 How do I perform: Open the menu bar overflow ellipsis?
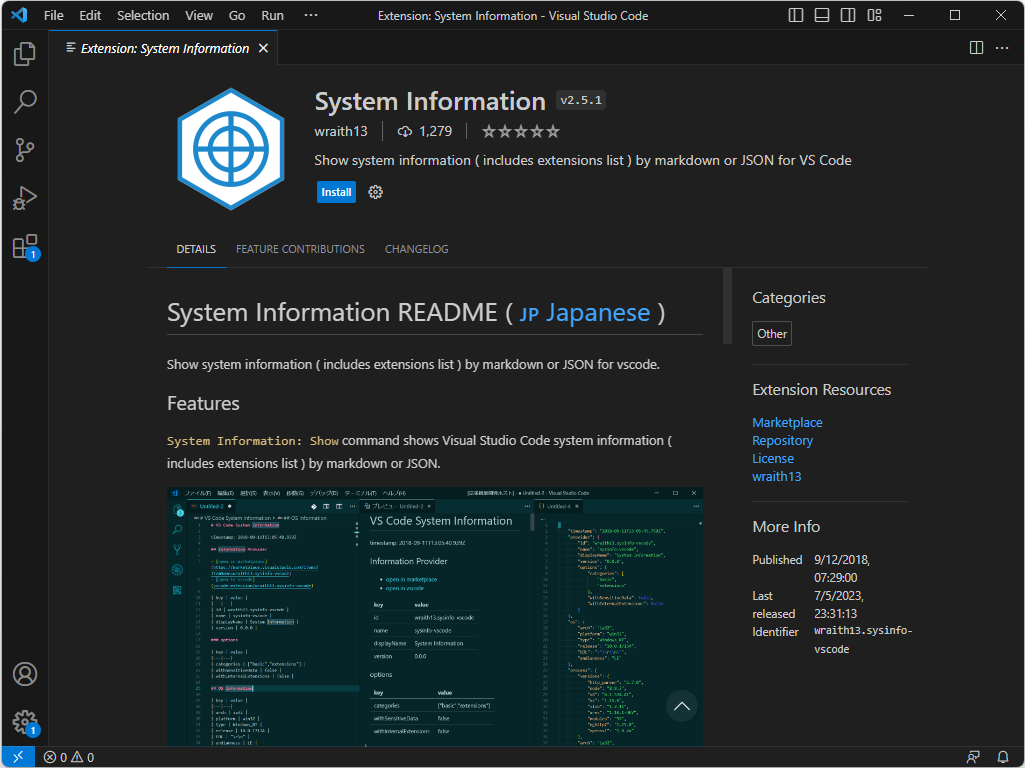310,15
